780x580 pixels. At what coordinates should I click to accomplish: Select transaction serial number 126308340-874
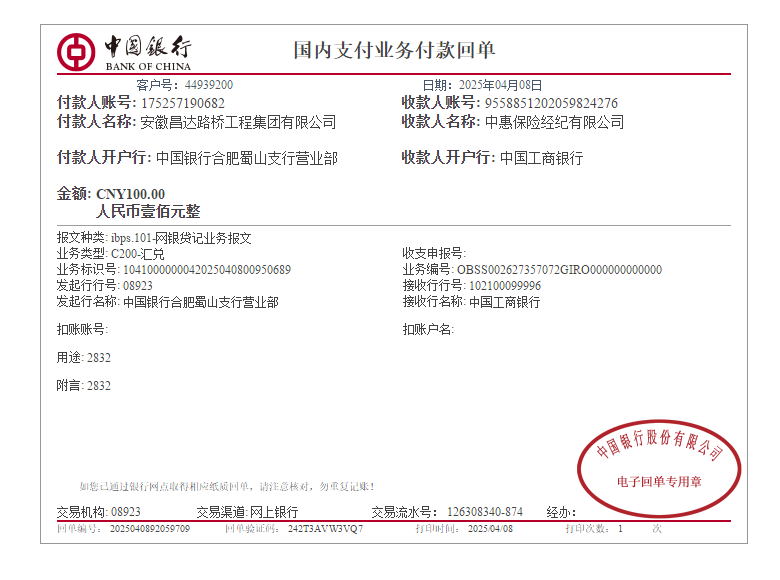click(484, 512)
